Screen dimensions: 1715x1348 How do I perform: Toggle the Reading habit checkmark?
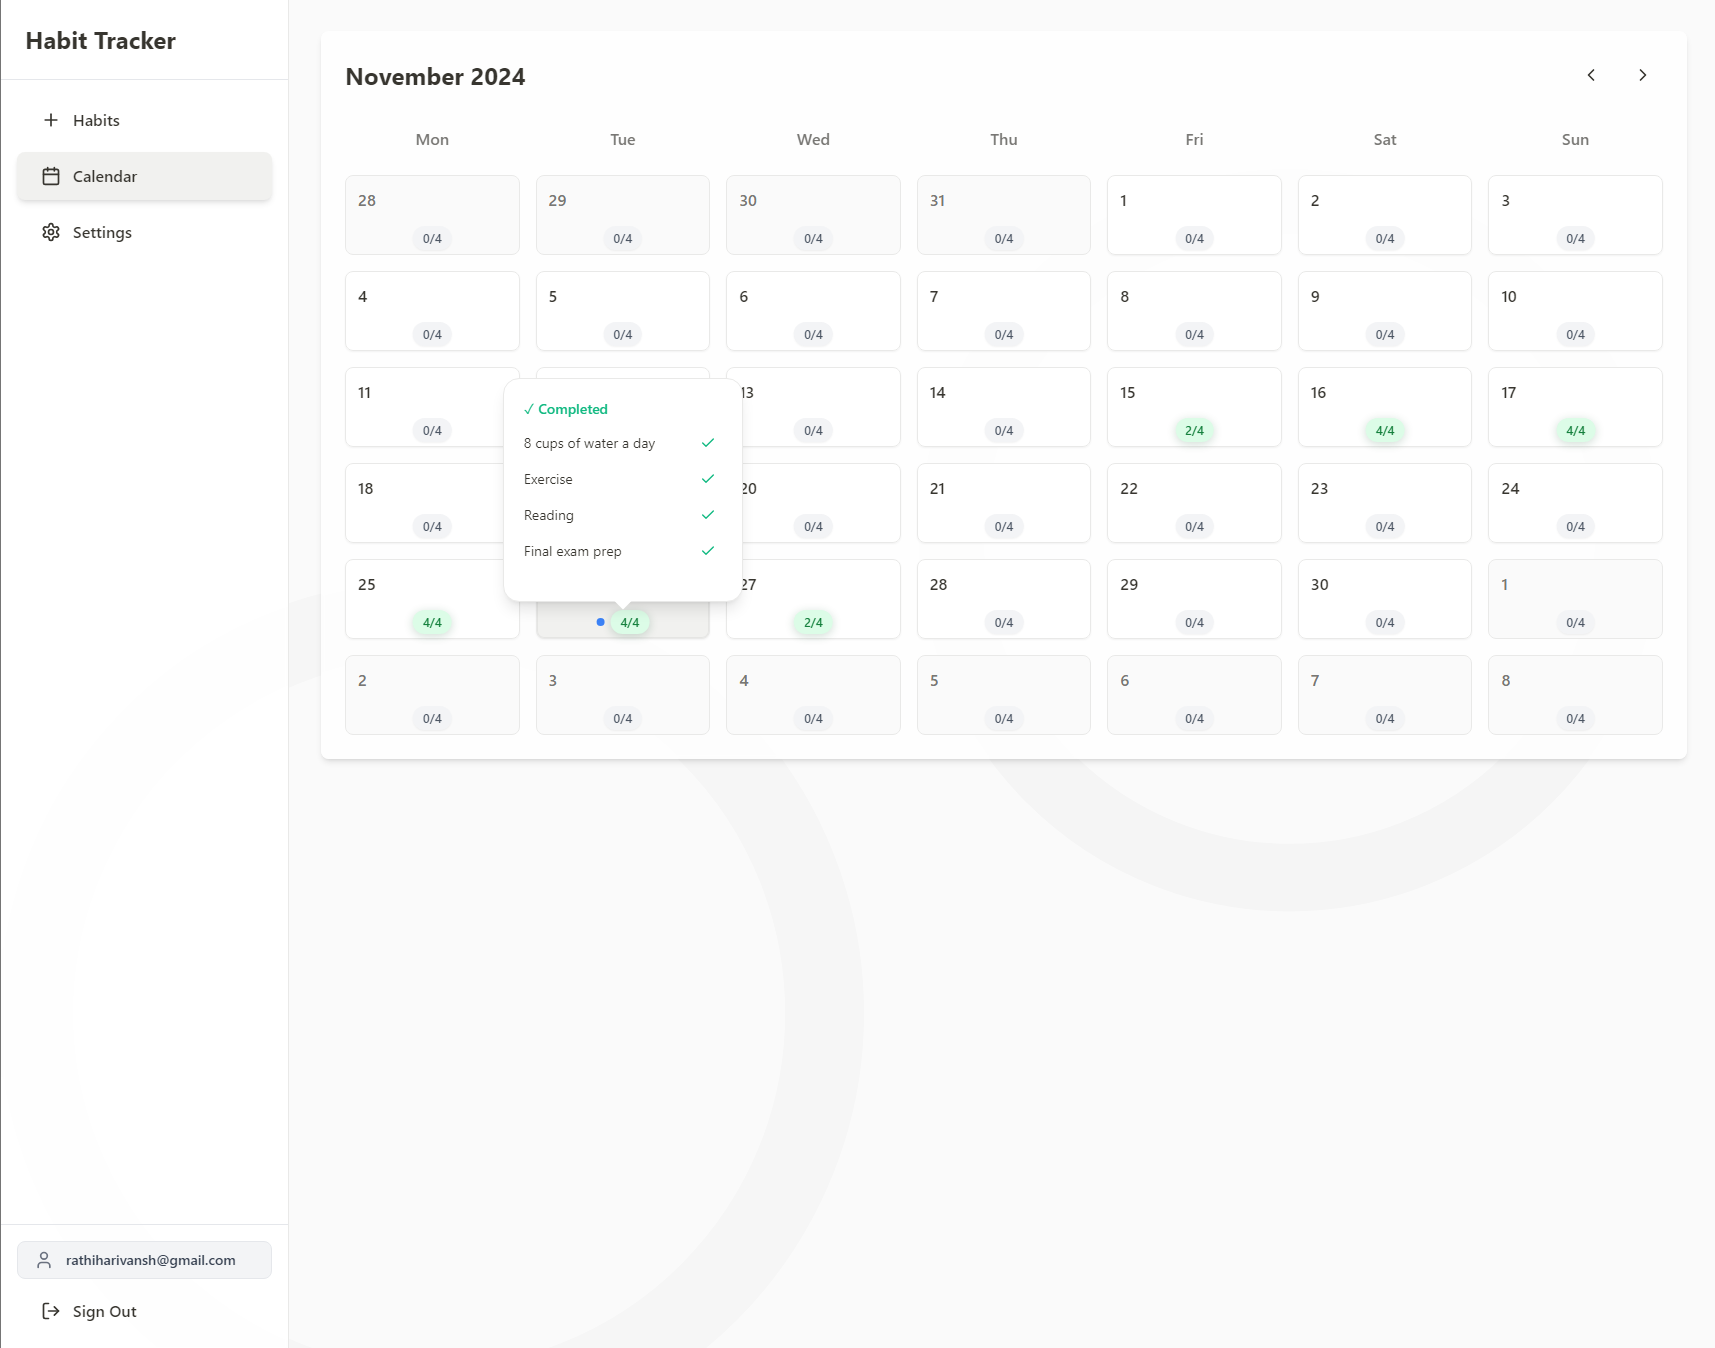click(x=708, y=515)
